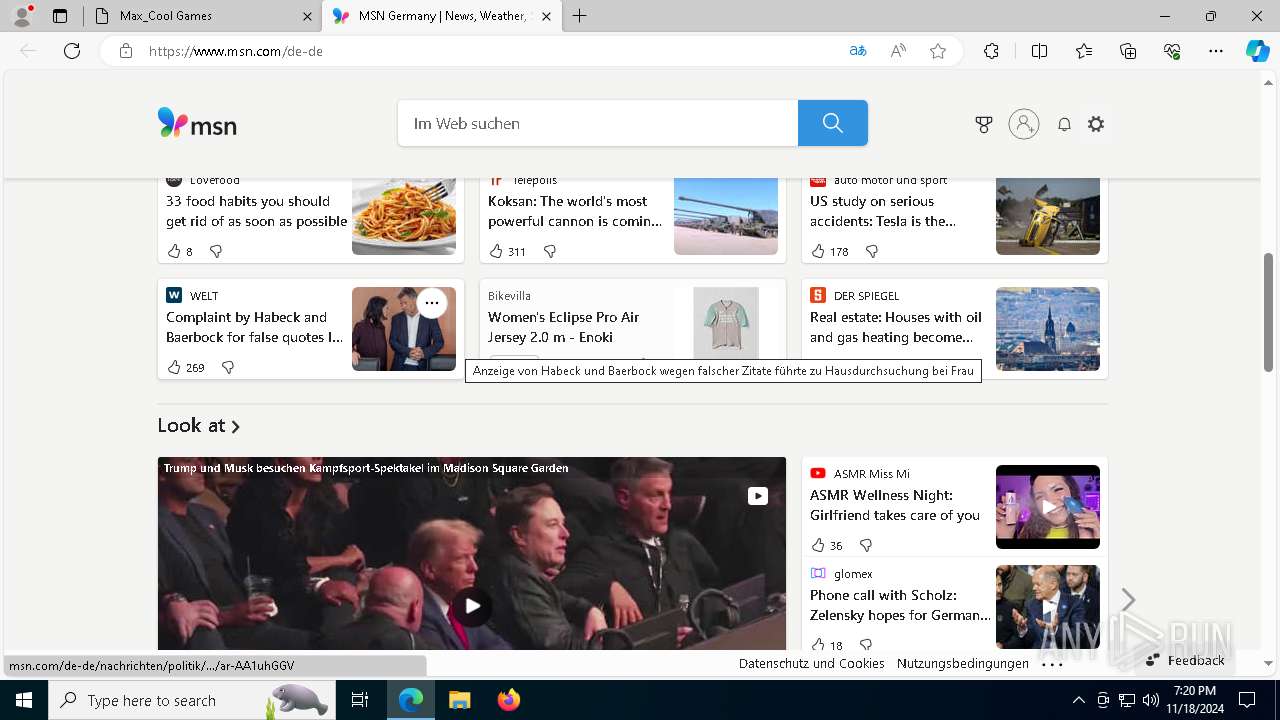Dislike the Habeck and Baerbock article
Screen dimensions: 1280x720
pos(228,367)
